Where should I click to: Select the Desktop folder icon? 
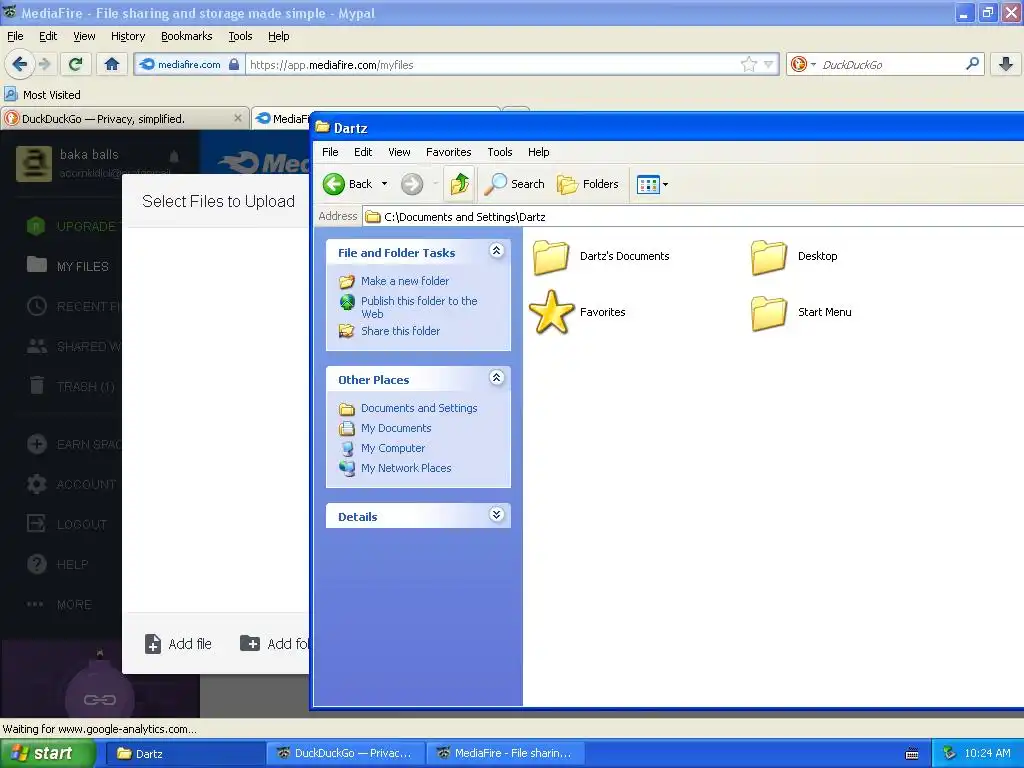click(x=769, y=257)
